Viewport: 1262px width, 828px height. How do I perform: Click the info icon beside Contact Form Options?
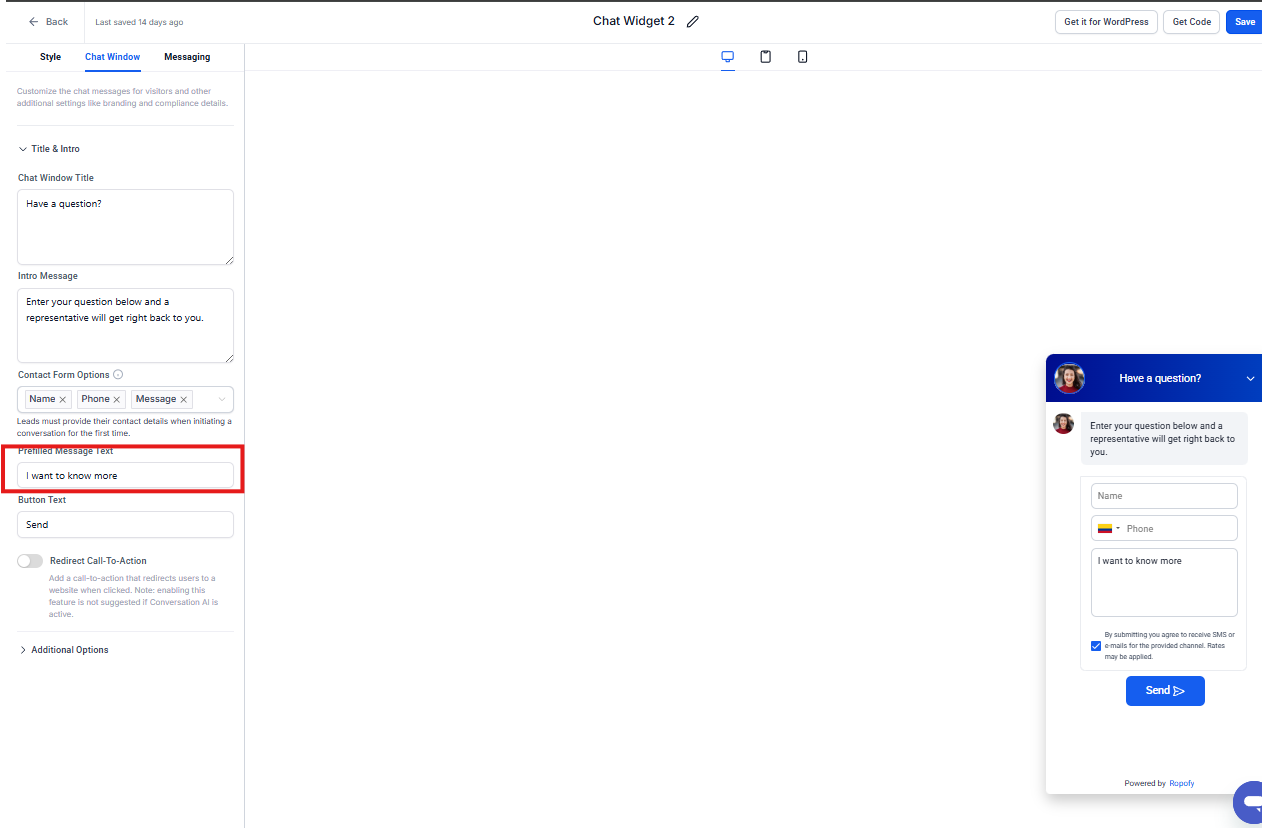point(118,375)
